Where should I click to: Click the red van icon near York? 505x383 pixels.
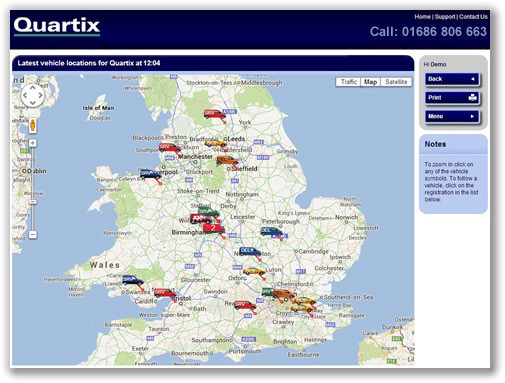[x=214, y=114]
